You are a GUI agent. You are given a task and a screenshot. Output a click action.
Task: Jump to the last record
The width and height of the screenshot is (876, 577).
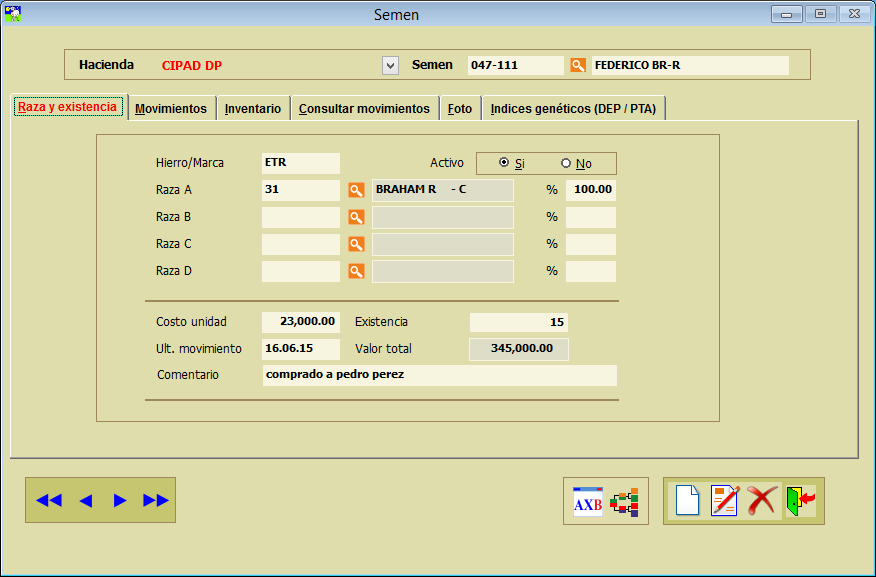tap(155, 500)
